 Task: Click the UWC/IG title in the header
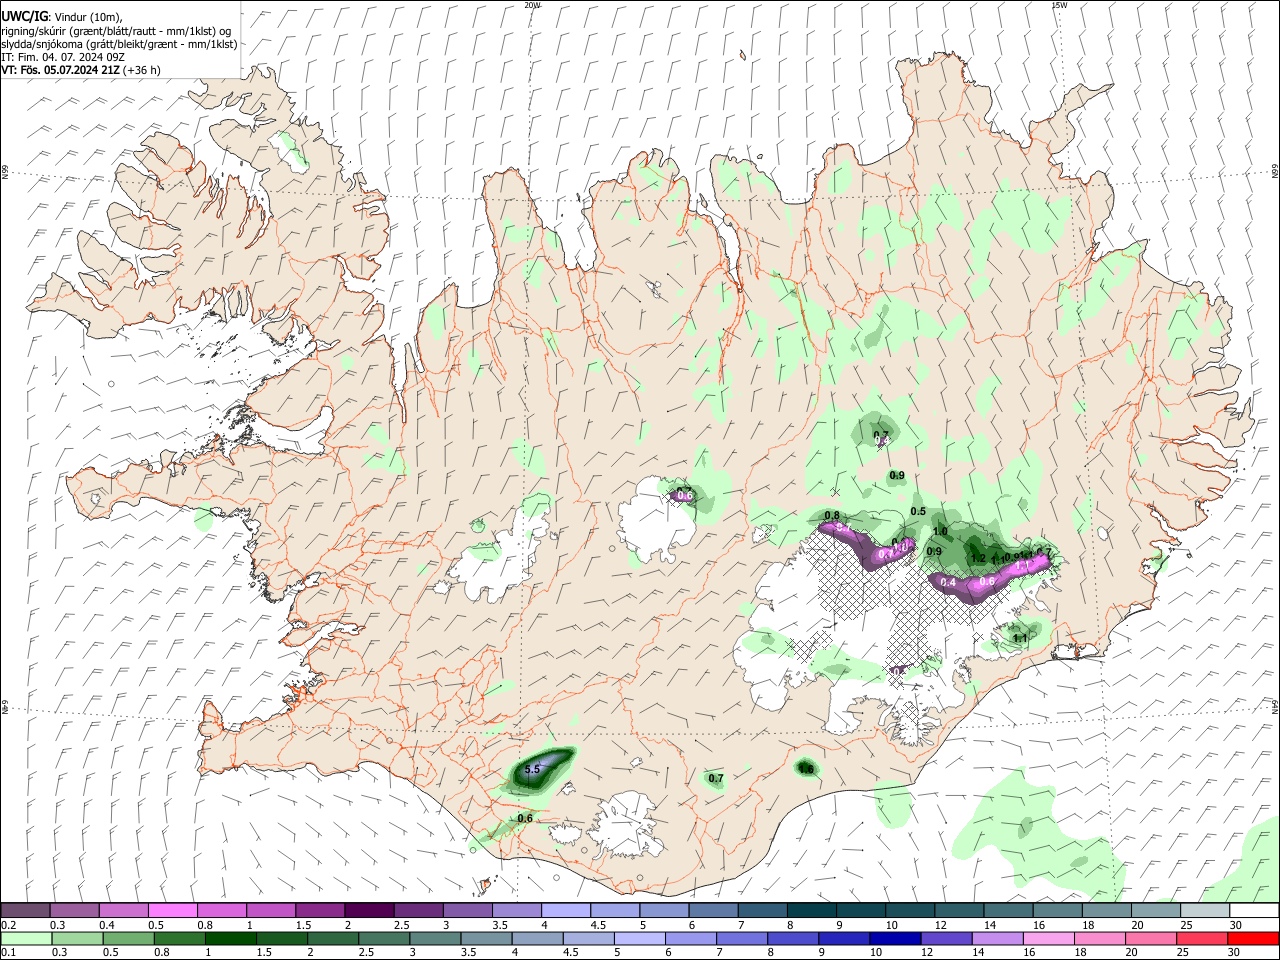coord(23,16)
